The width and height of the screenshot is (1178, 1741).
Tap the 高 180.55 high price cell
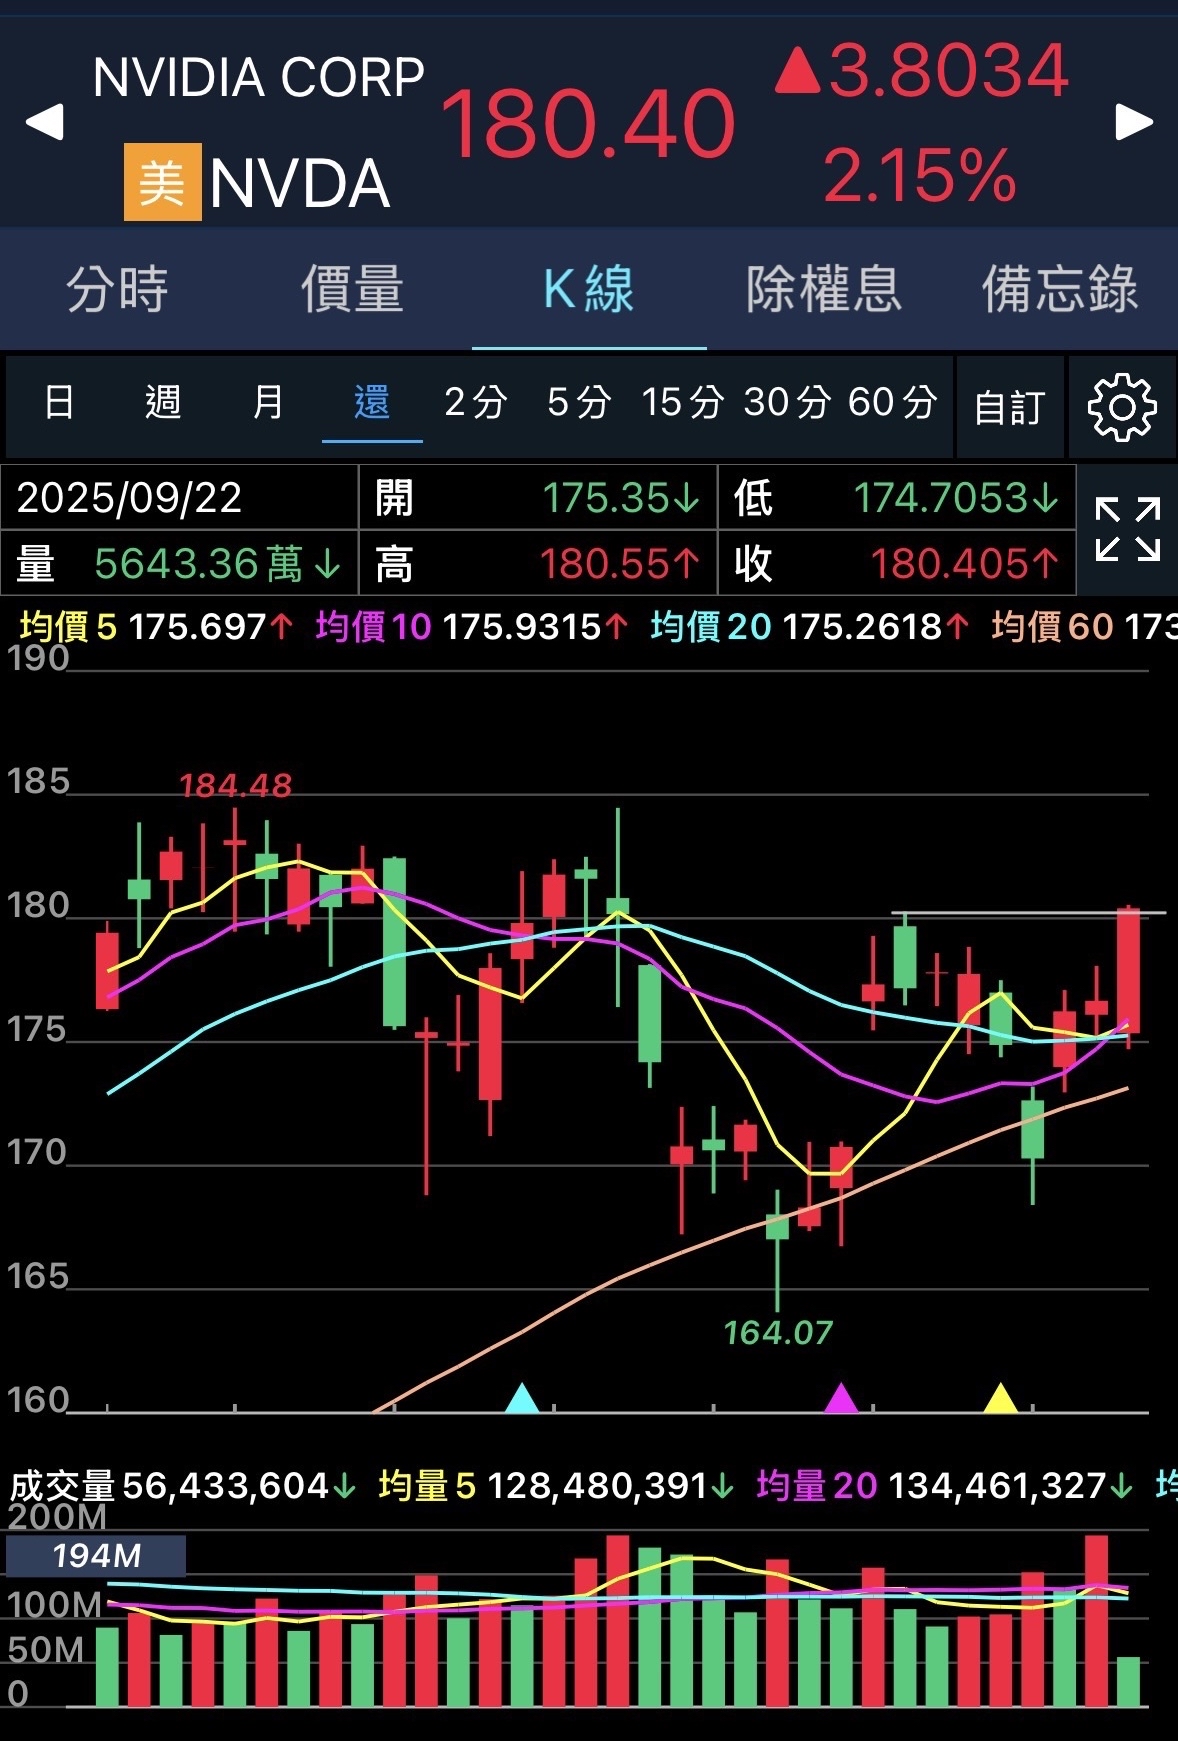[538, 563]
